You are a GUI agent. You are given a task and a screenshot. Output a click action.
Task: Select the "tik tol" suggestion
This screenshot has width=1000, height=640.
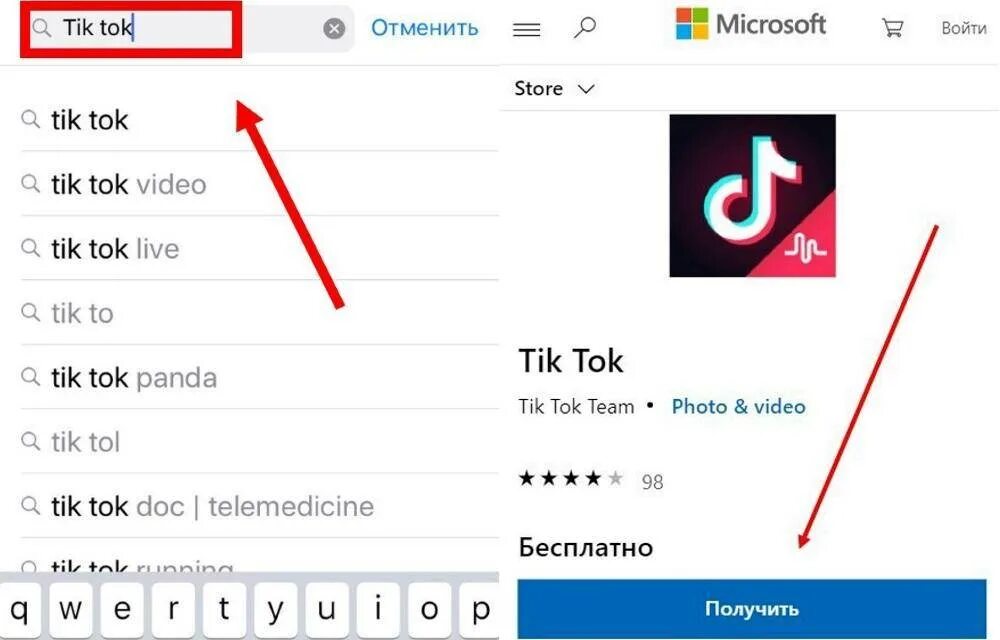coord(260,442)
